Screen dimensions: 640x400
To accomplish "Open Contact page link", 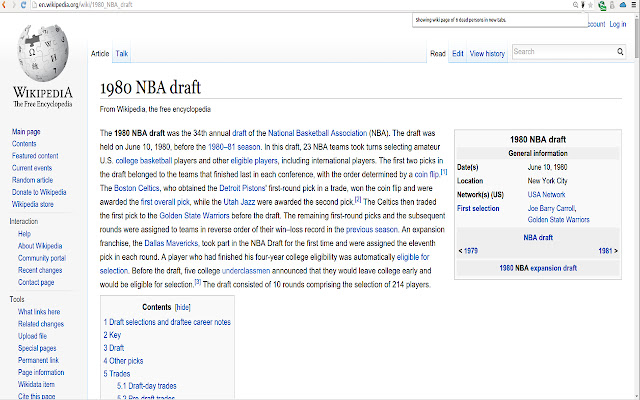I will 36,282.
